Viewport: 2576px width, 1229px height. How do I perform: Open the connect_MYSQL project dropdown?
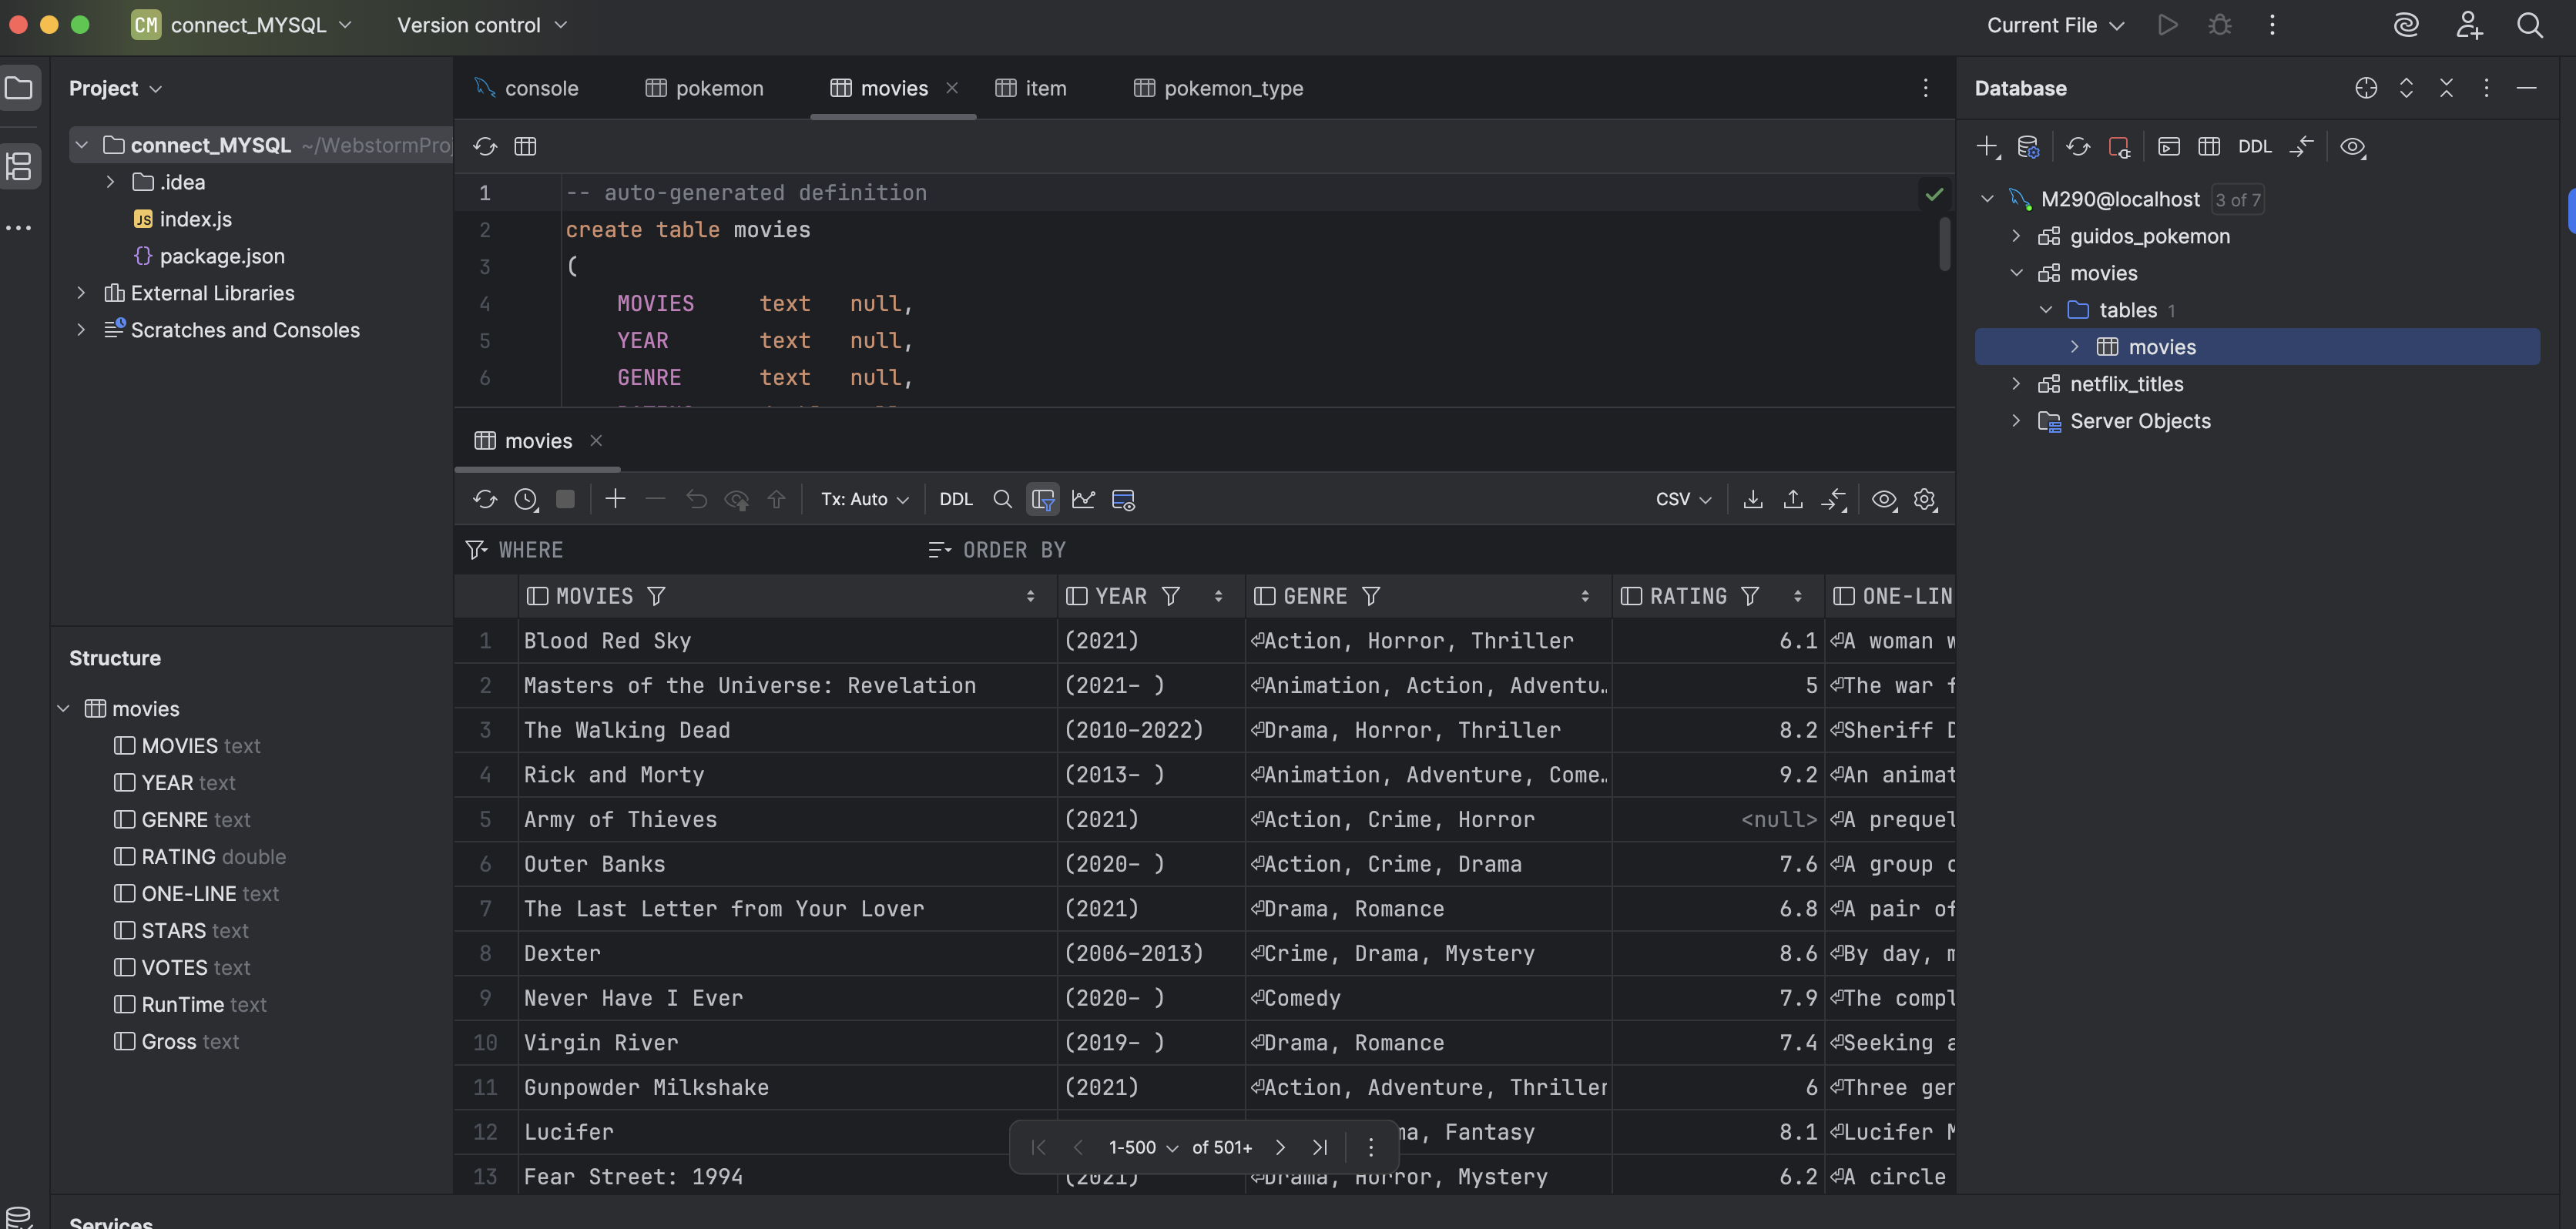(243, 25)
